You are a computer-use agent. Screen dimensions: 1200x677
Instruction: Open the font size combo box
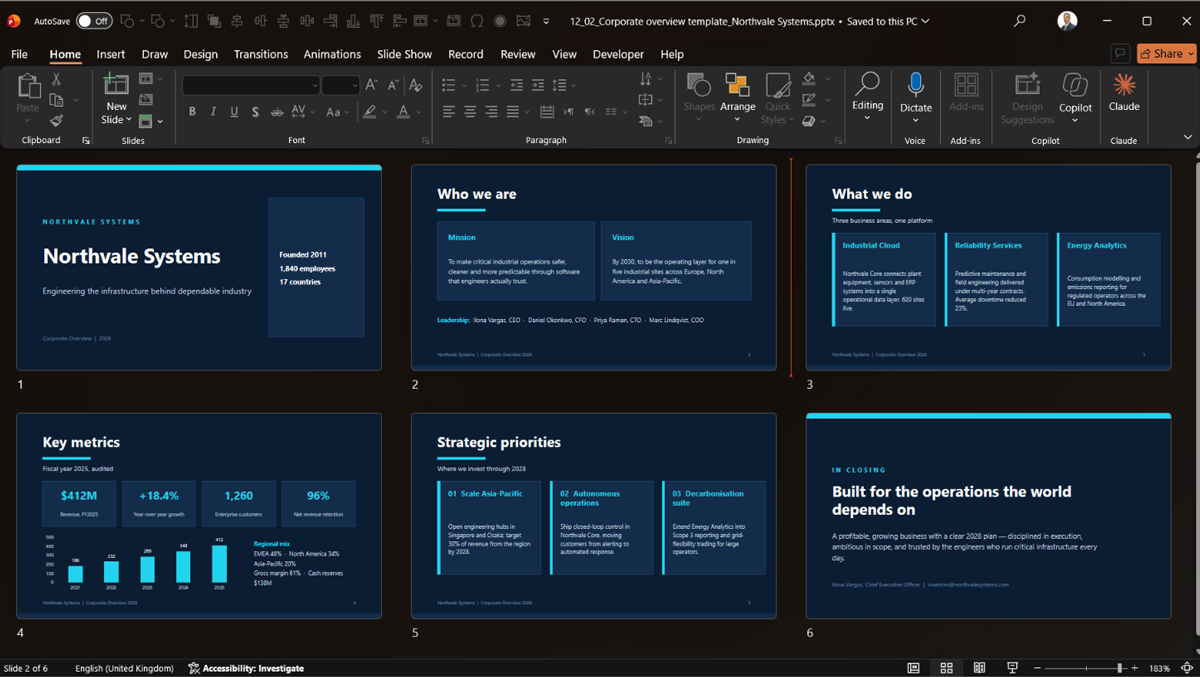[x=340, y=85]
